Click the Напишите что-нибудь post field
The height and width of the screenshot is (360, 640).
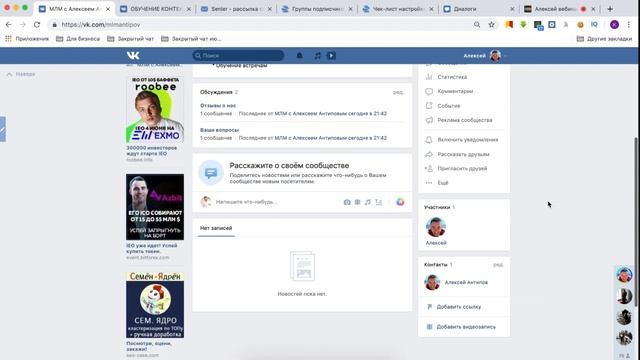tap(247, 202)
